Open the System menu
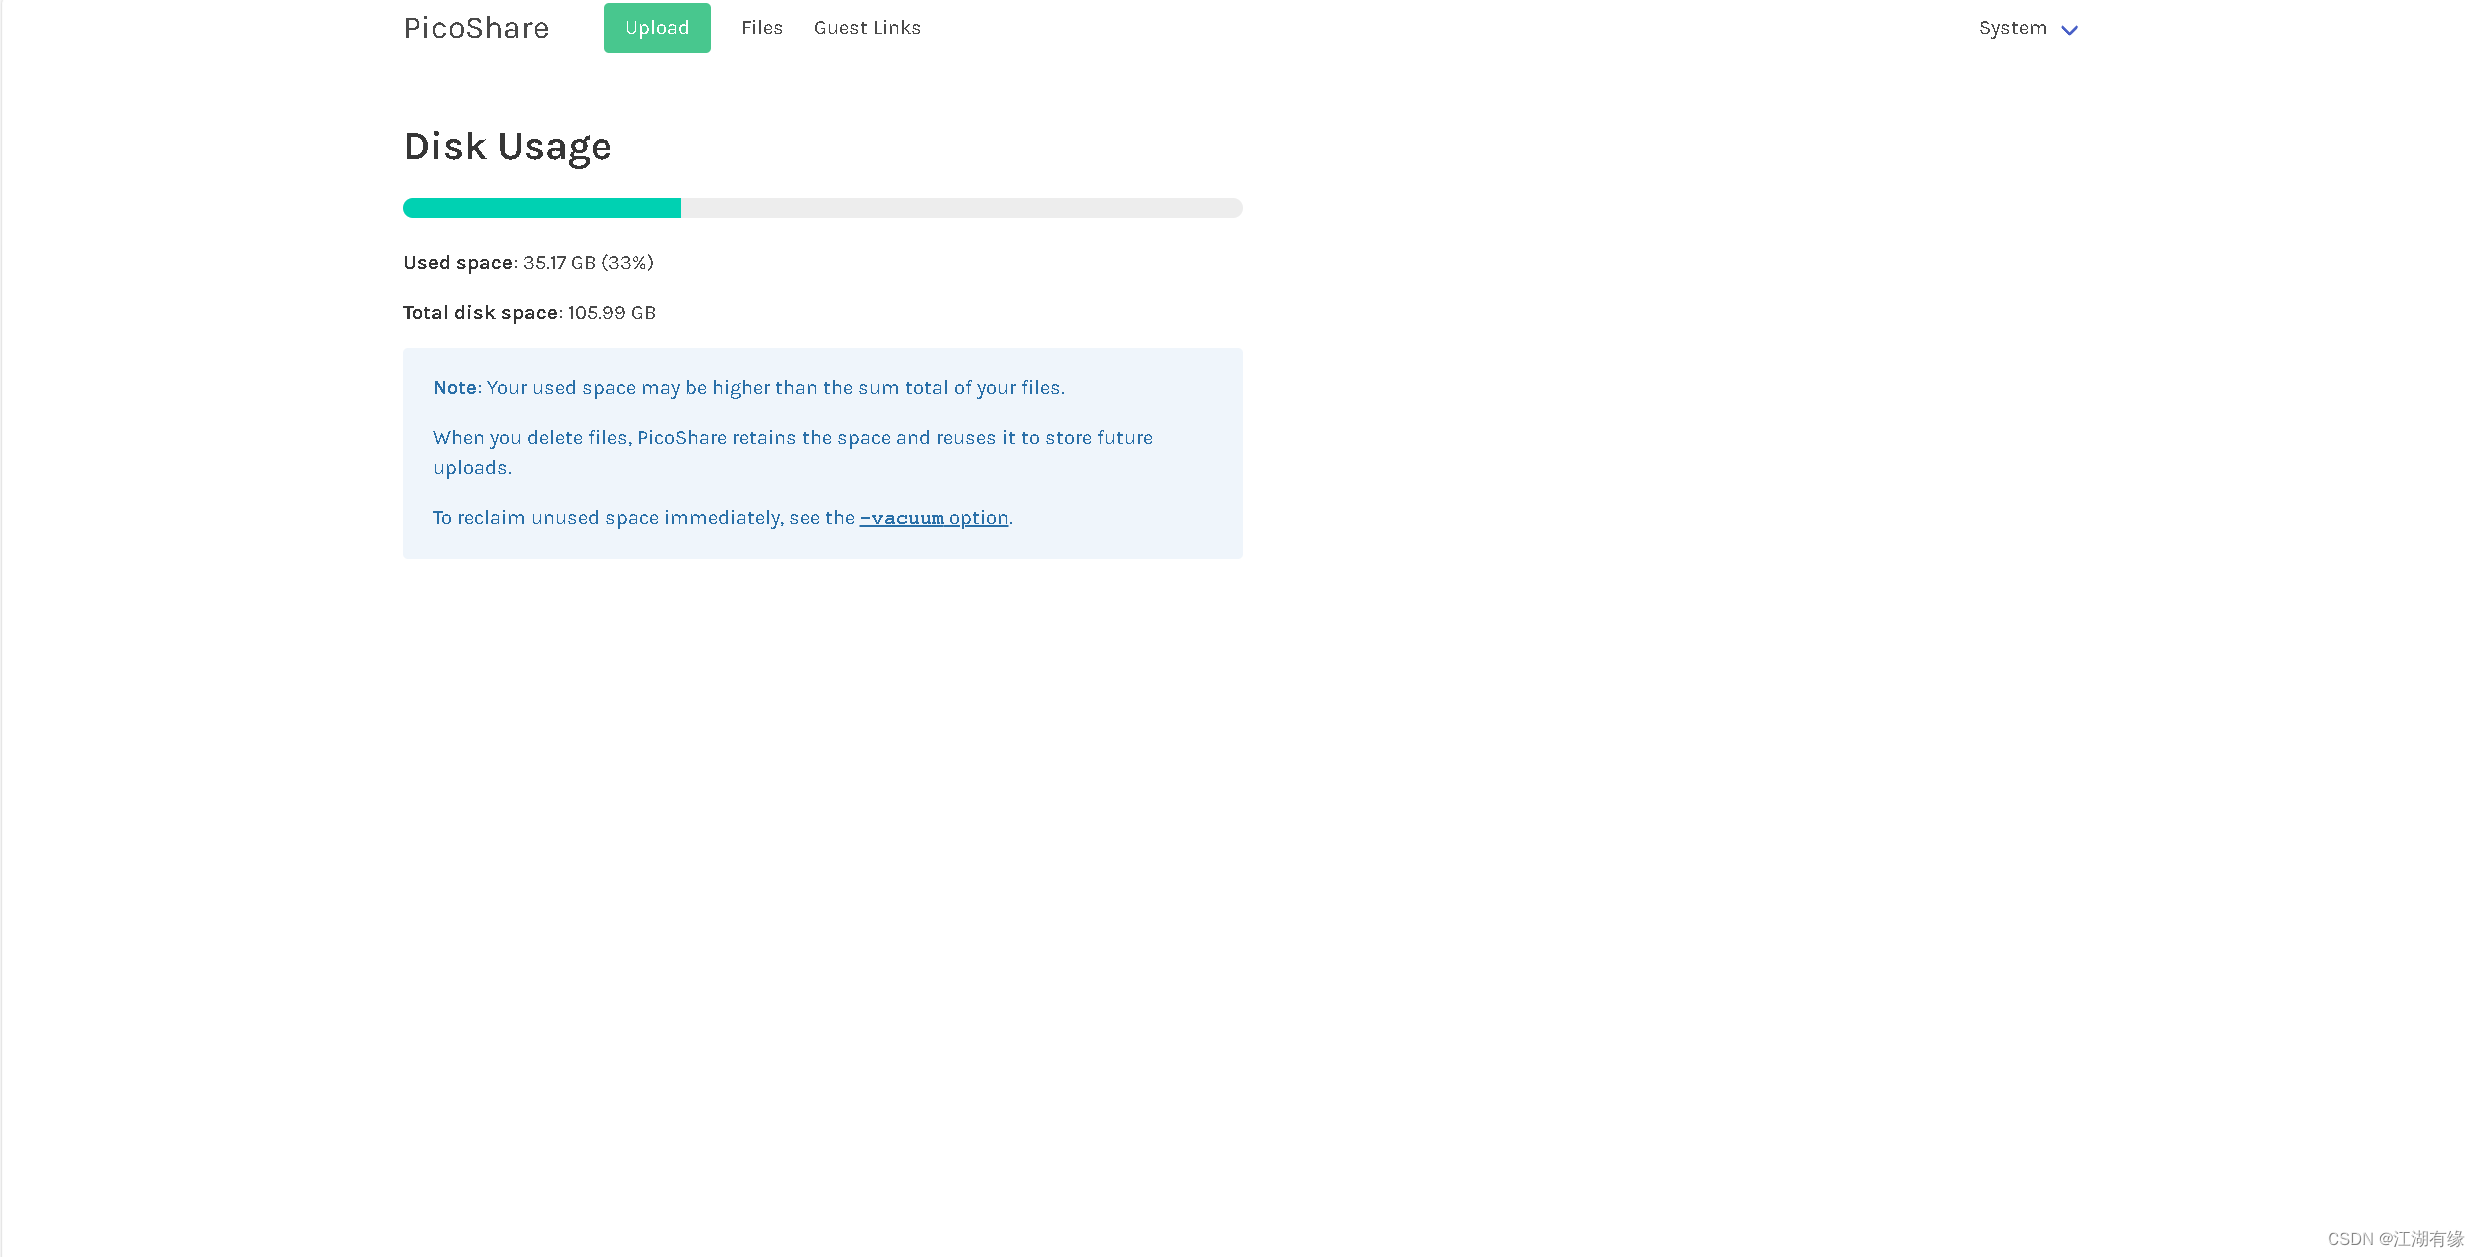Viewport: 2480px width, 1257px height. (x=2012, y=28)
